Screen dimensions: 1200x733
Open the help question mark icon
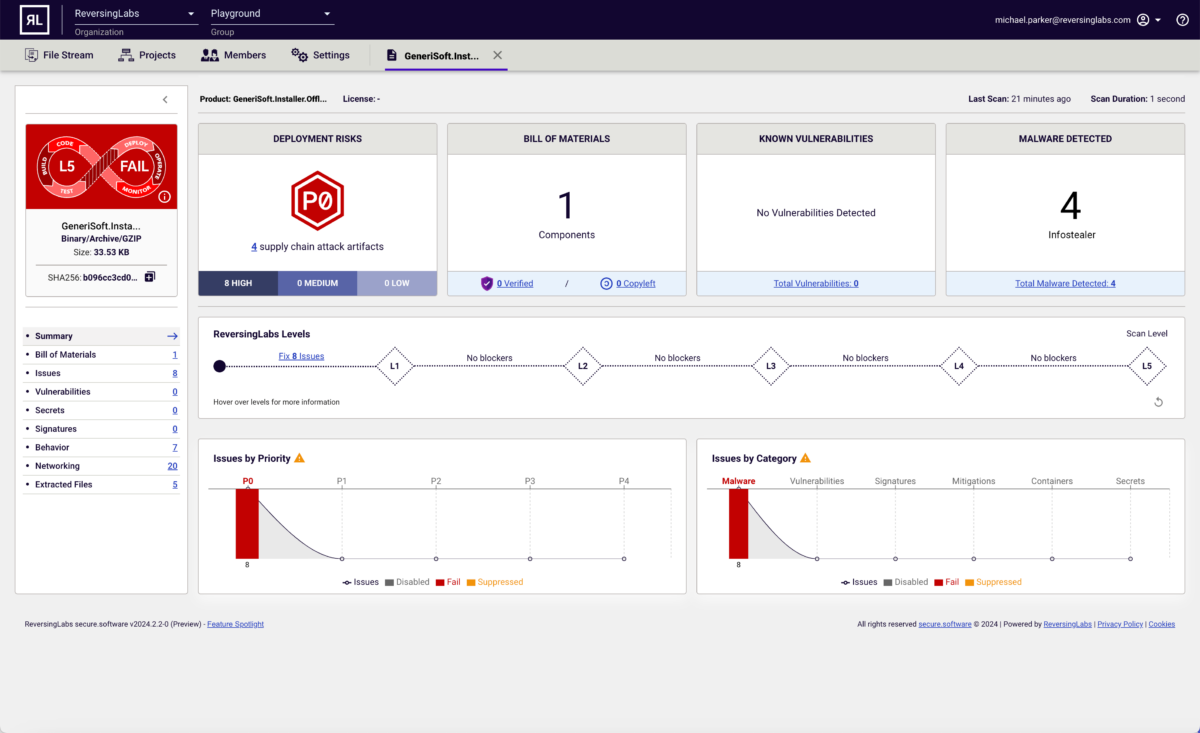(x=1182, y=20)
